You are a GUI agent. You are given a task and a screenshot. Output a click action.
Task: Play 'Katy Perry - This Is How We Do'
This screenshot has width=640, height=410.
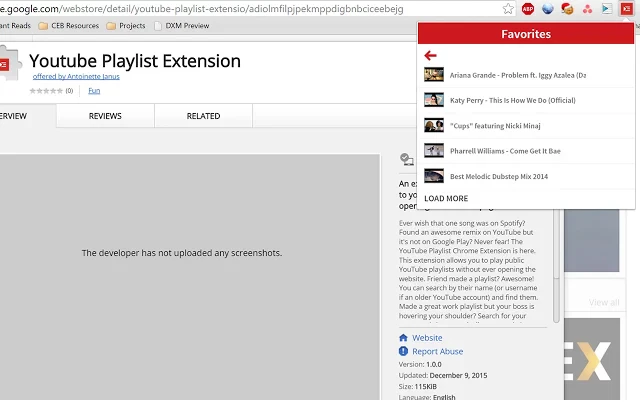point(513,100)
